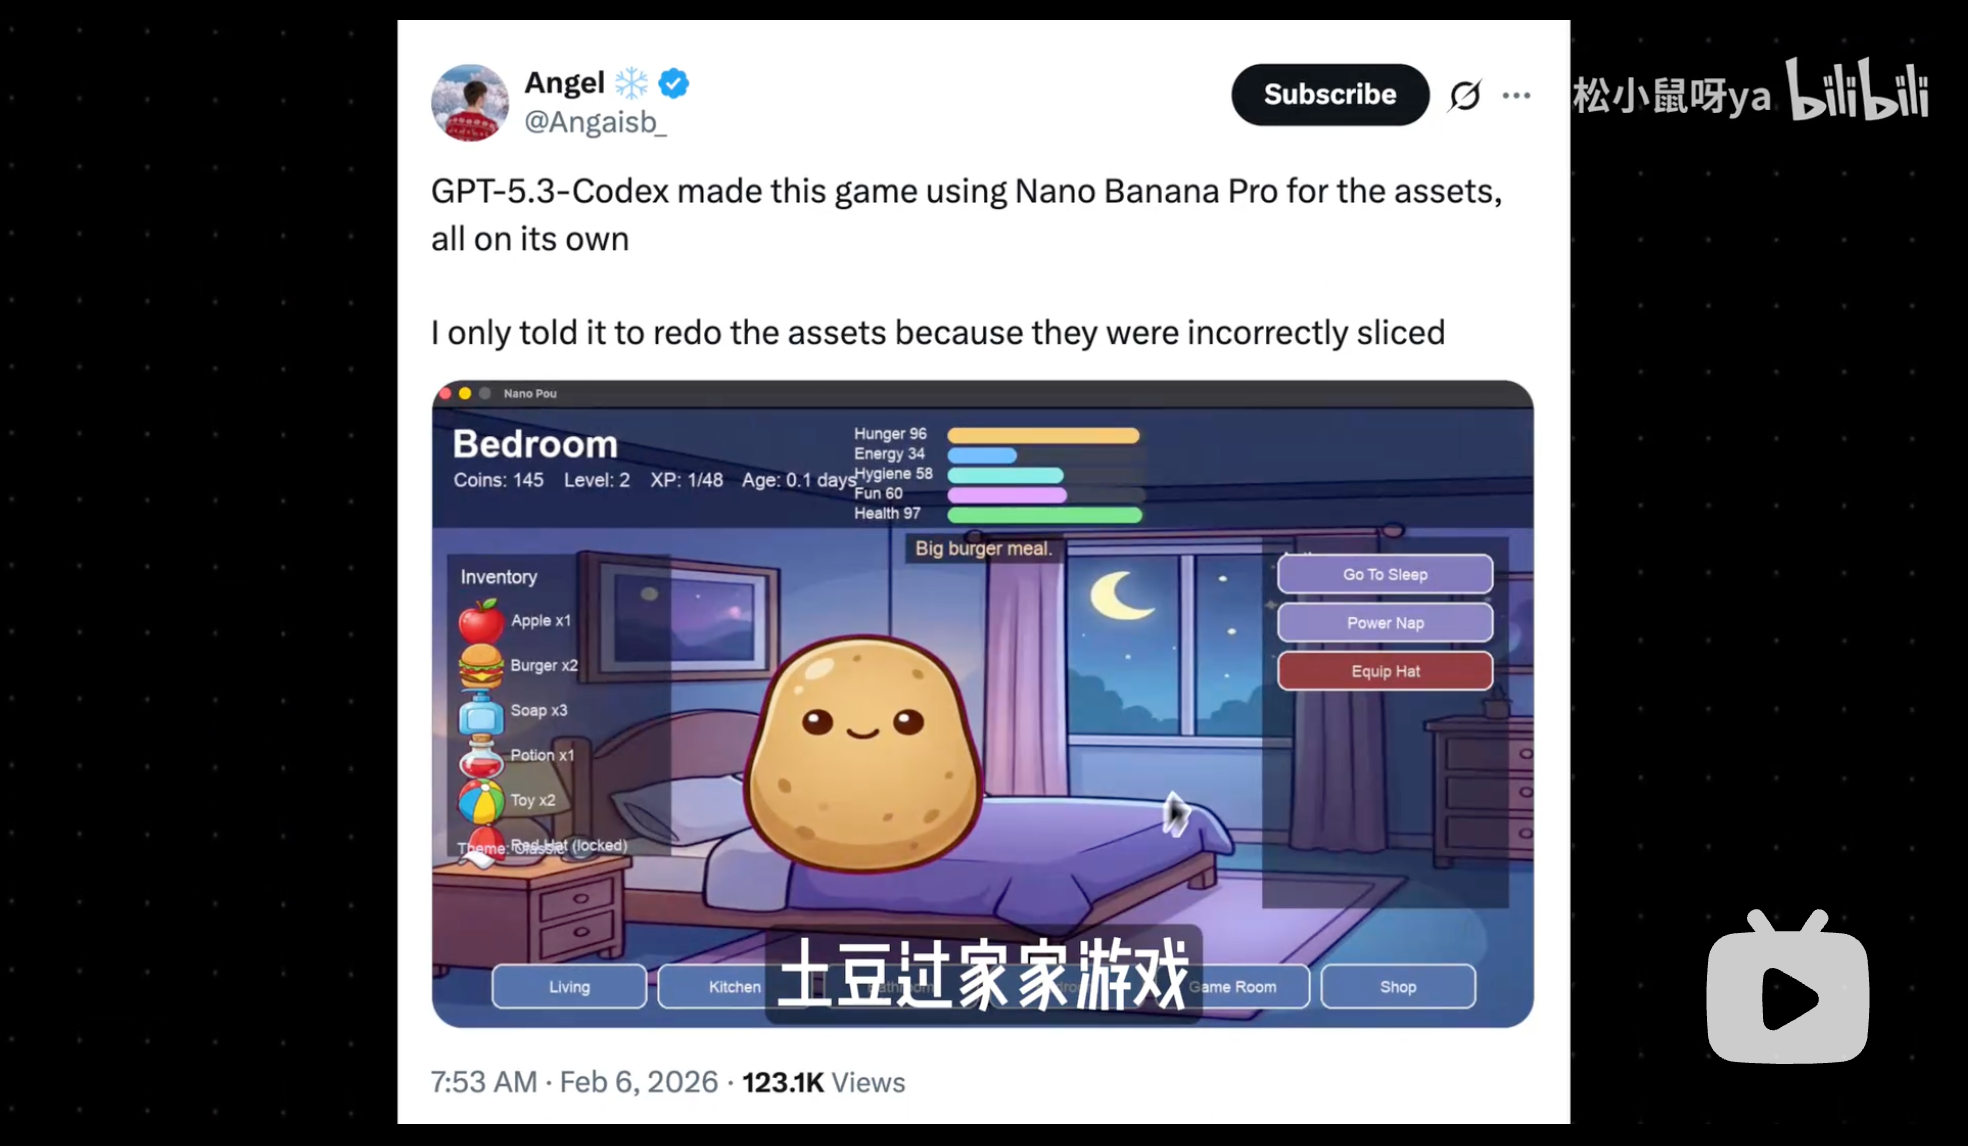The height and width of the screenshot is (1146, 1968).
Task: Select the Soap icon in inventory
Action: (x=481, y=712)
